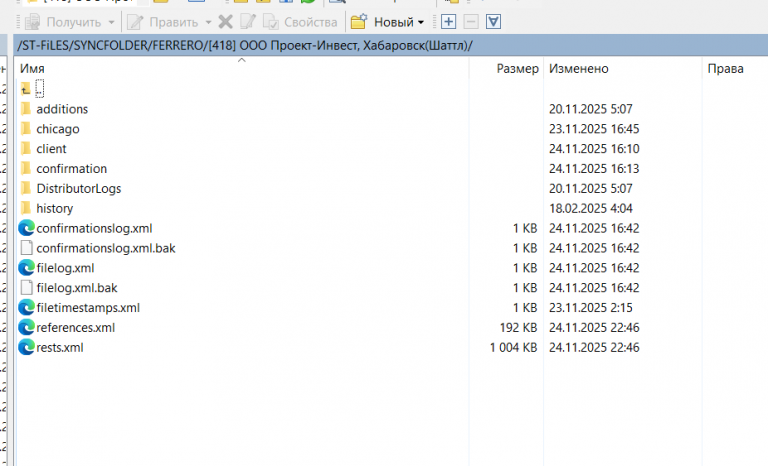
Task: Select the additions folder icon
Action: tap(26, 108)
